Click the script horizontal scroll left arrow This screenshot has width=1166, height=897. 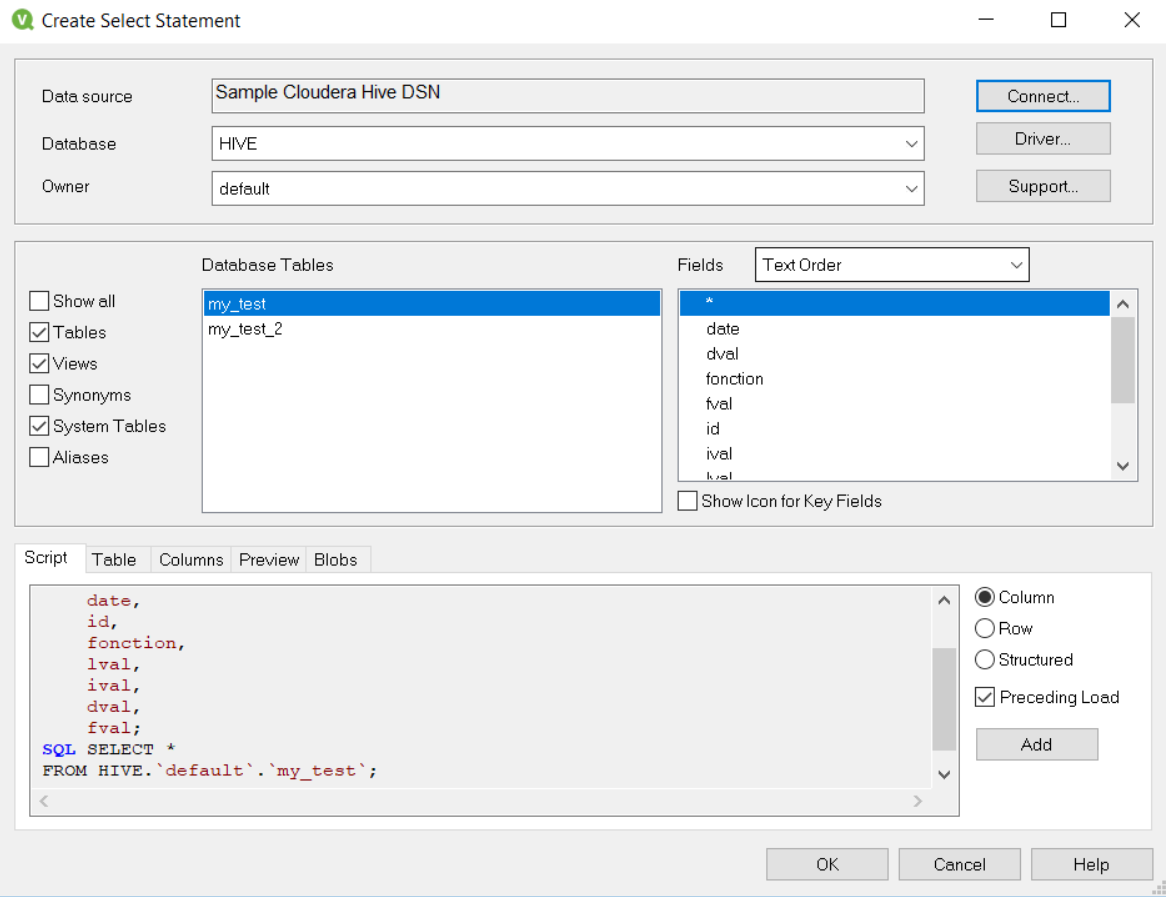[44, 801]
